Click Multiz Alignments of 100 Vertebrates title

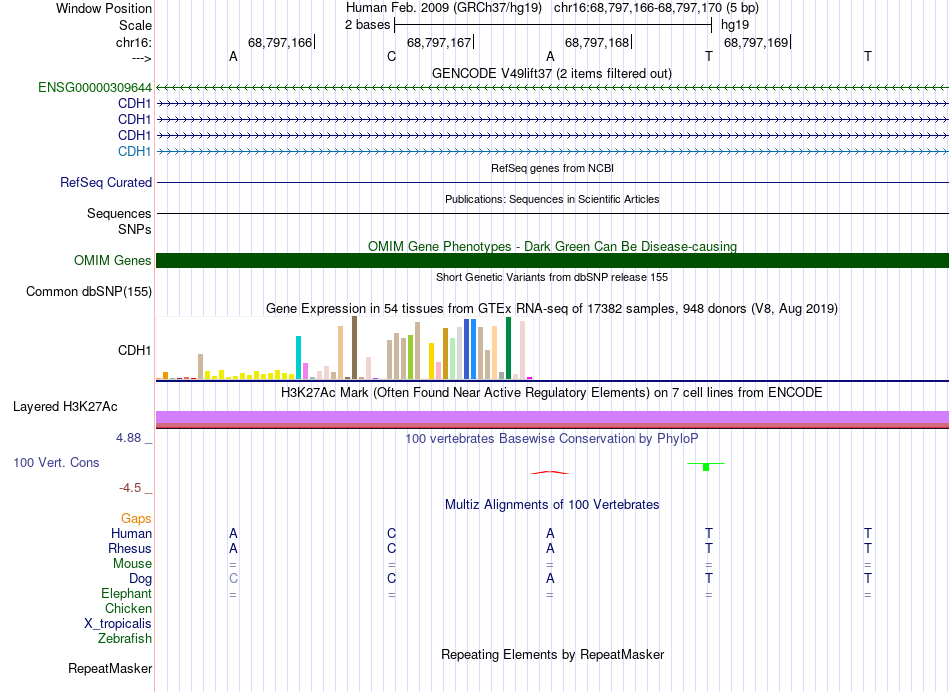point(552,504)
